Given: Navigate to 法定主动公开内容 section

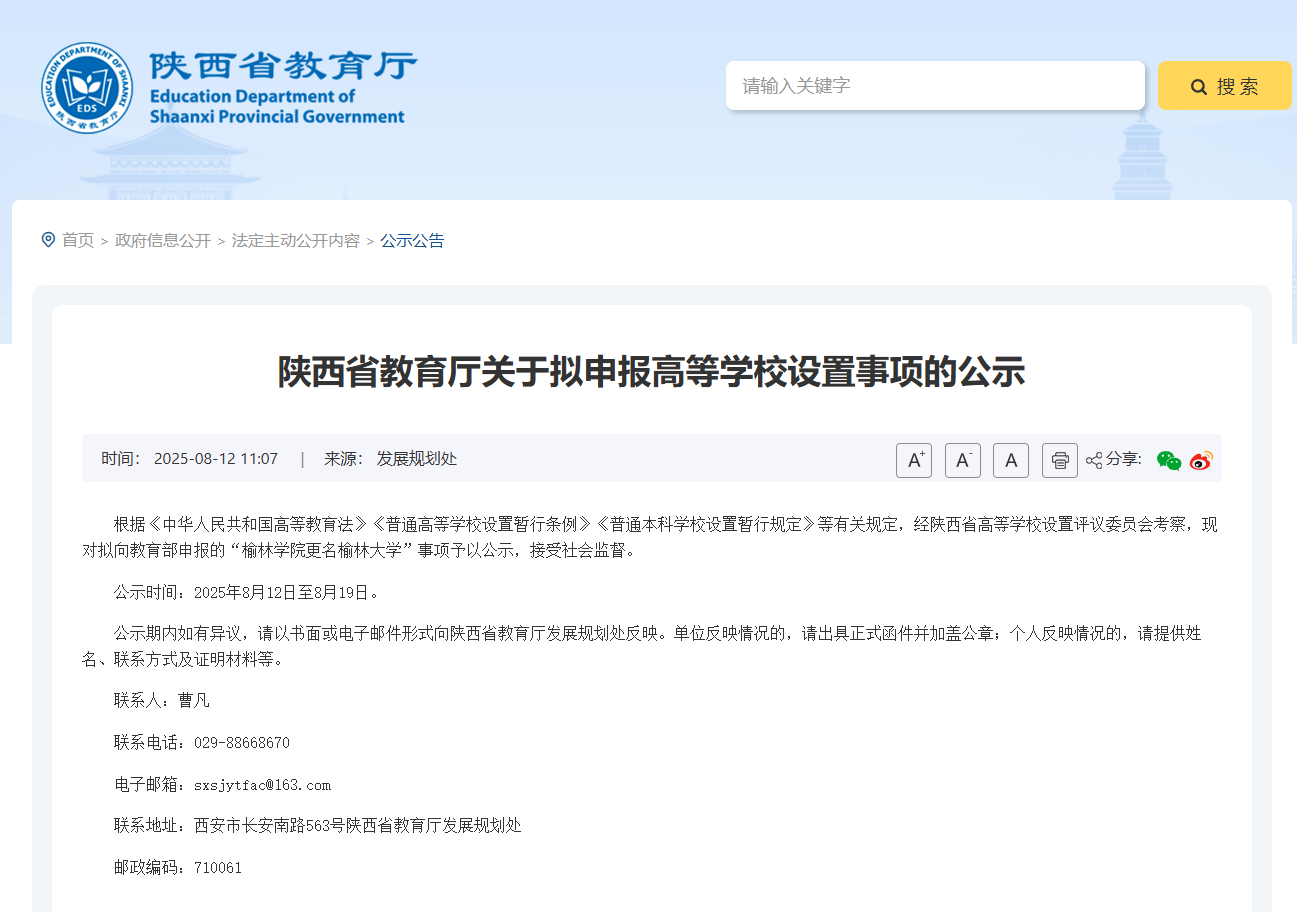Looking at the screenshot, I should 296,240.
